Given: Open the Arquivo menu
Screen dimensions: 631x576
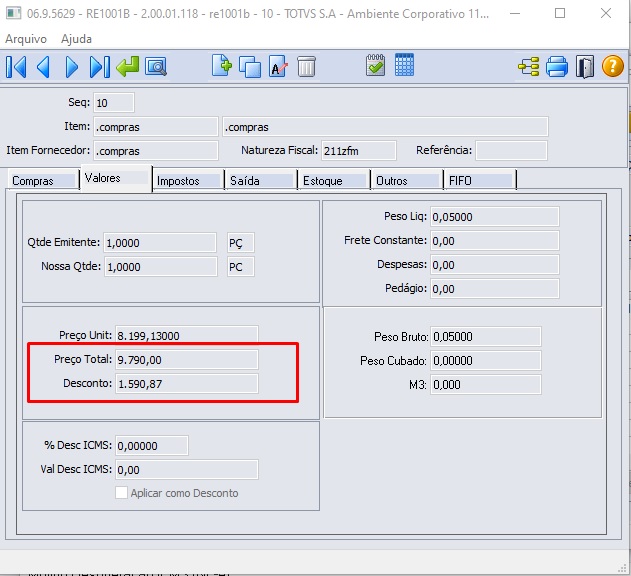Looking at the screenshot, I should 26,39.
